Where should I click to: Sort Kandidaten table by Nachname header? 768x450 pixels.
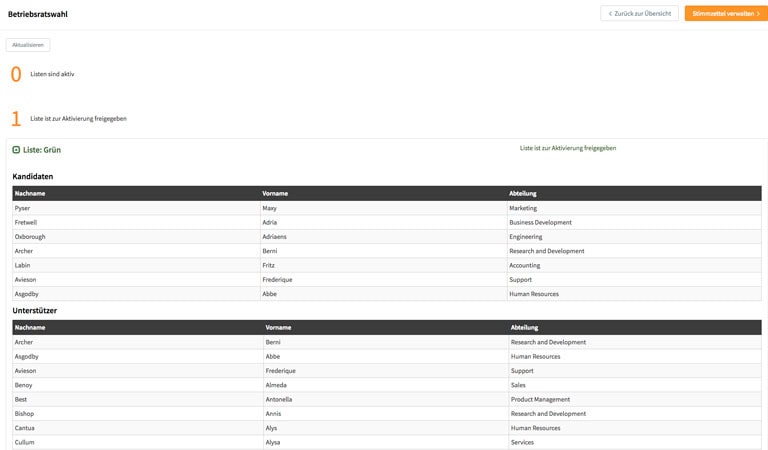click(30, 193)
